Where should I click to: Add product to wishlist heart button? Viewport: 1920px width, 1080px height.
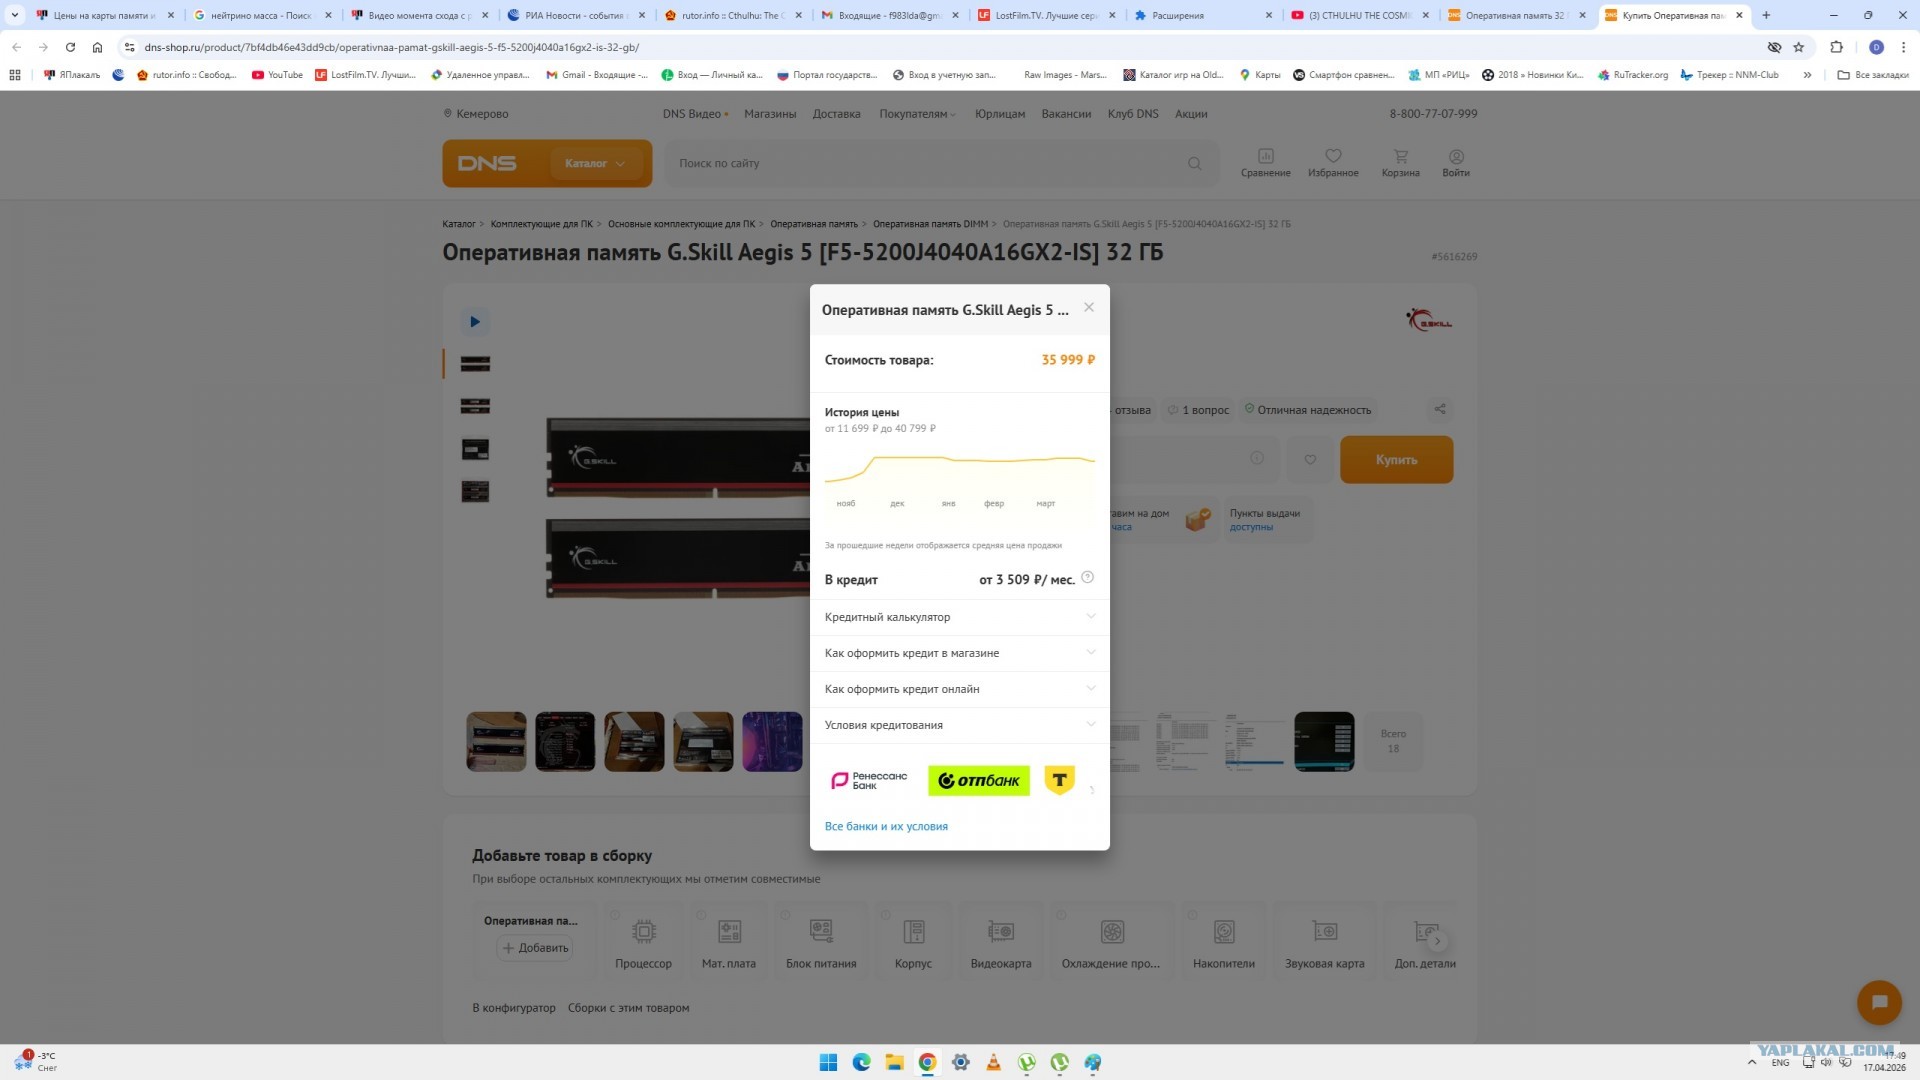(x=1310, y=460)
